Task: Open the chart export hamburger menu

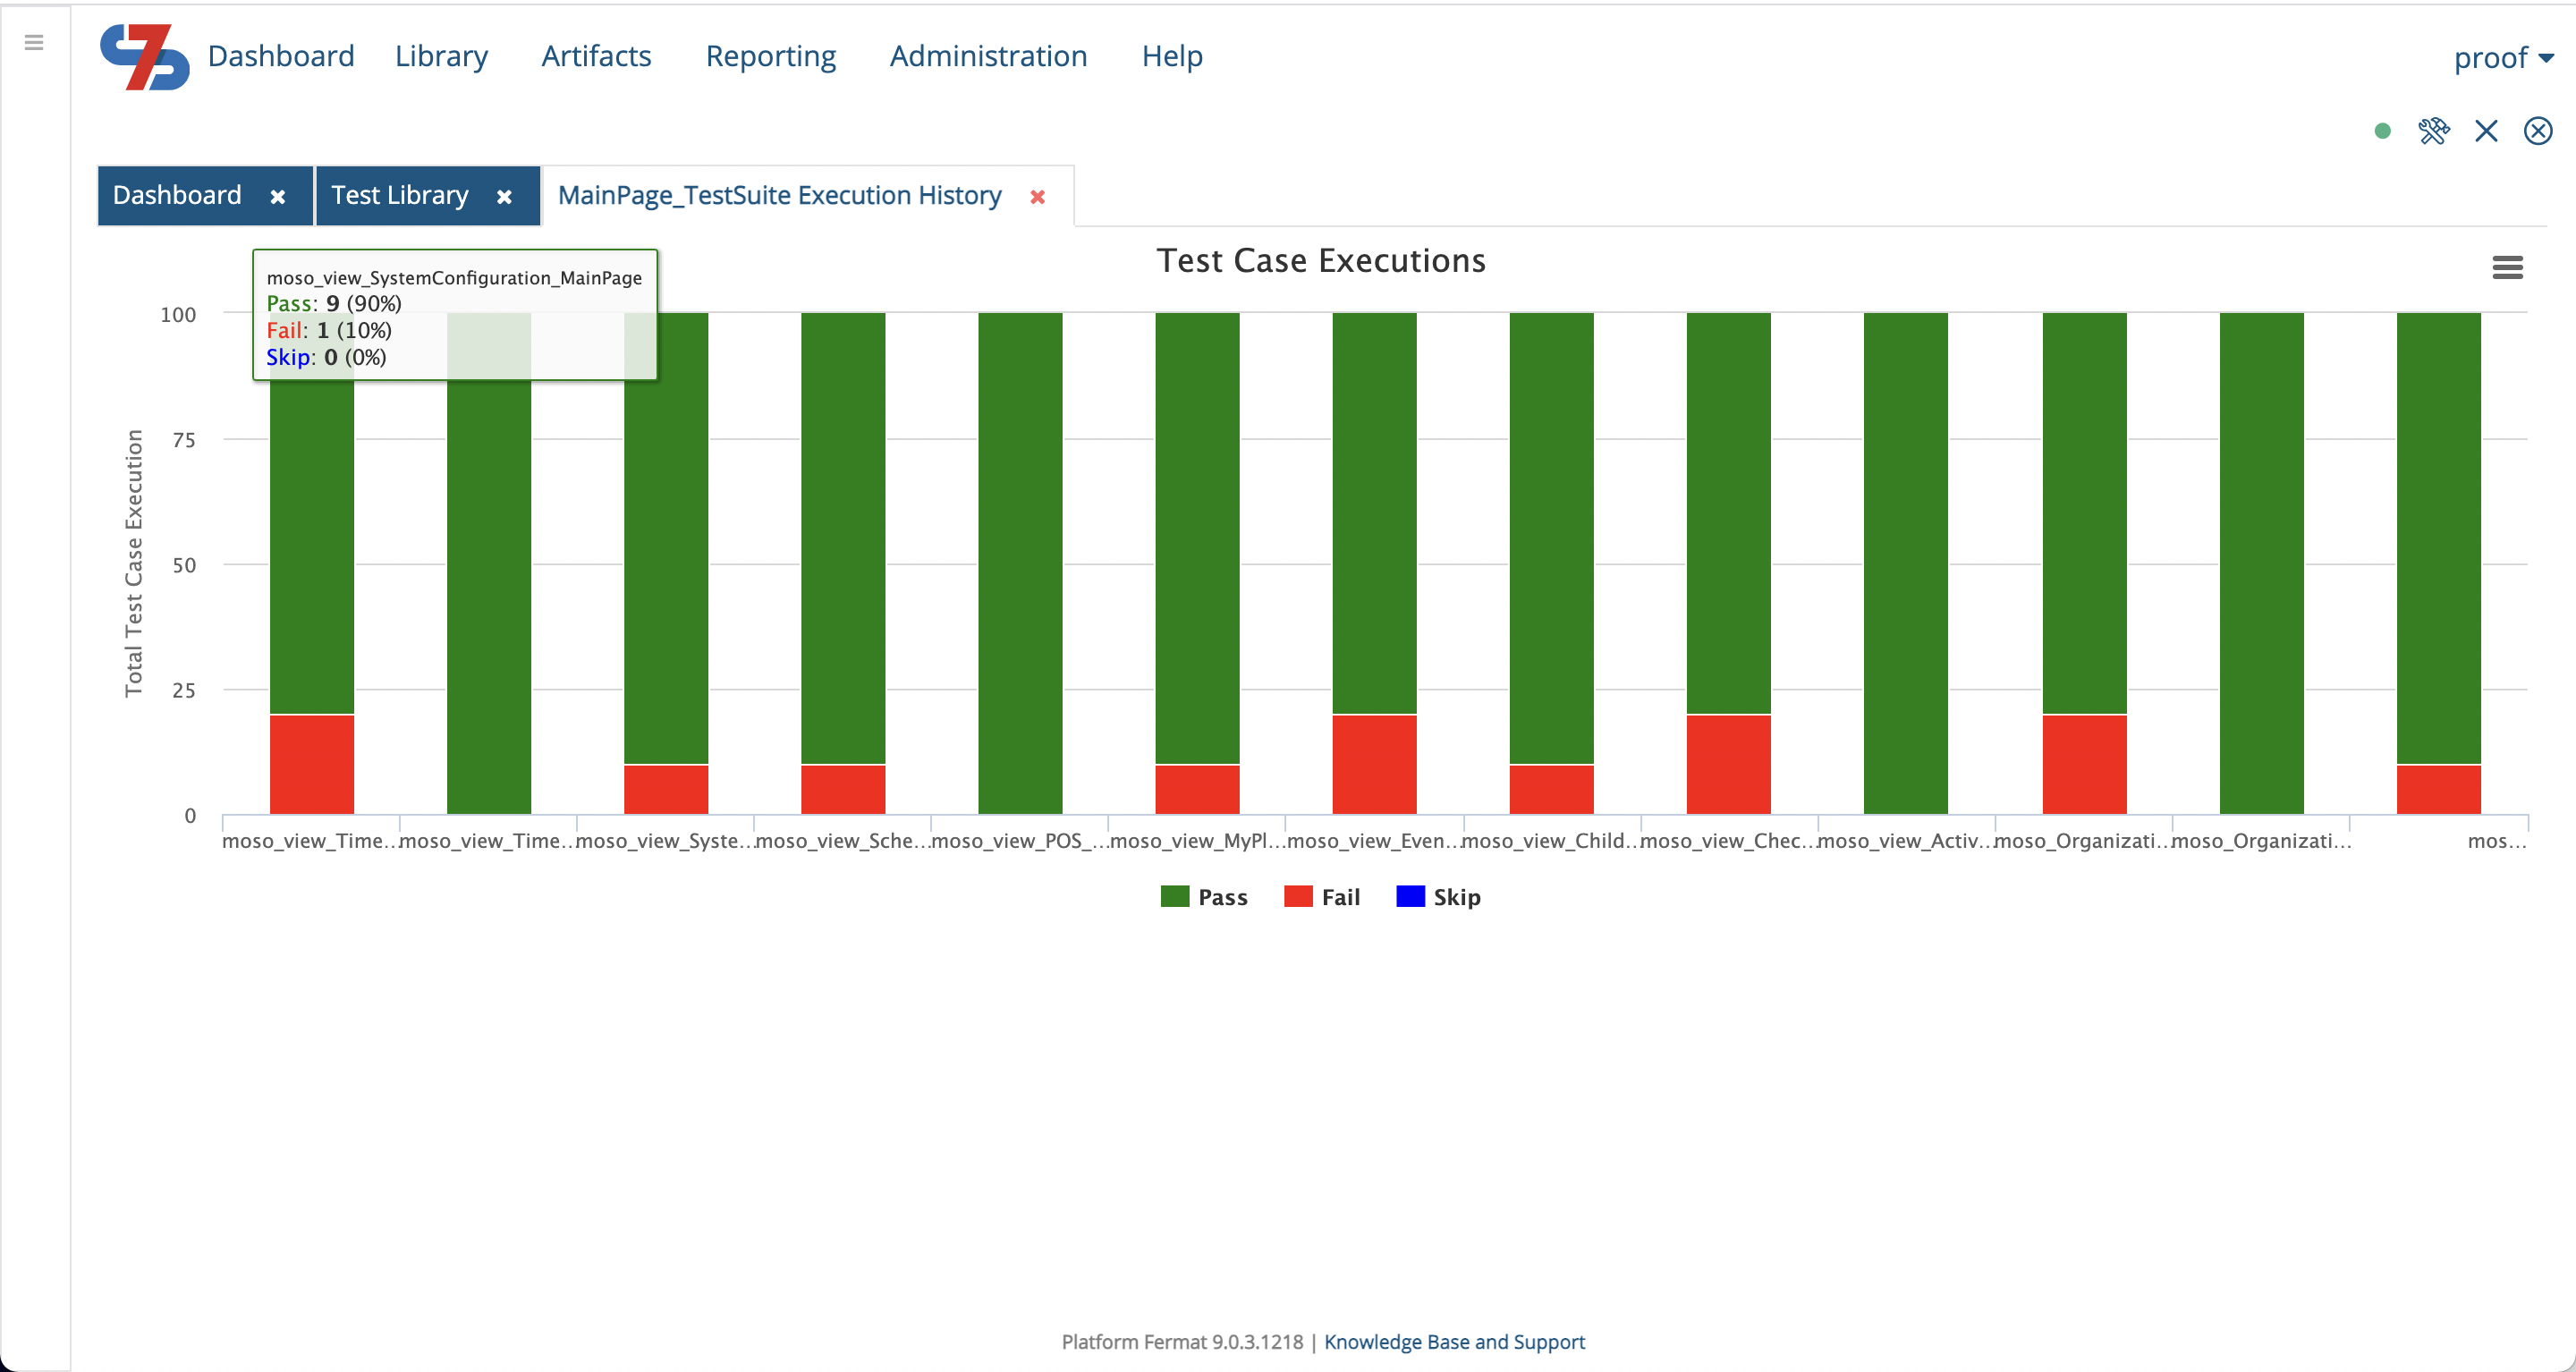Action: (x=2510, y=267)
